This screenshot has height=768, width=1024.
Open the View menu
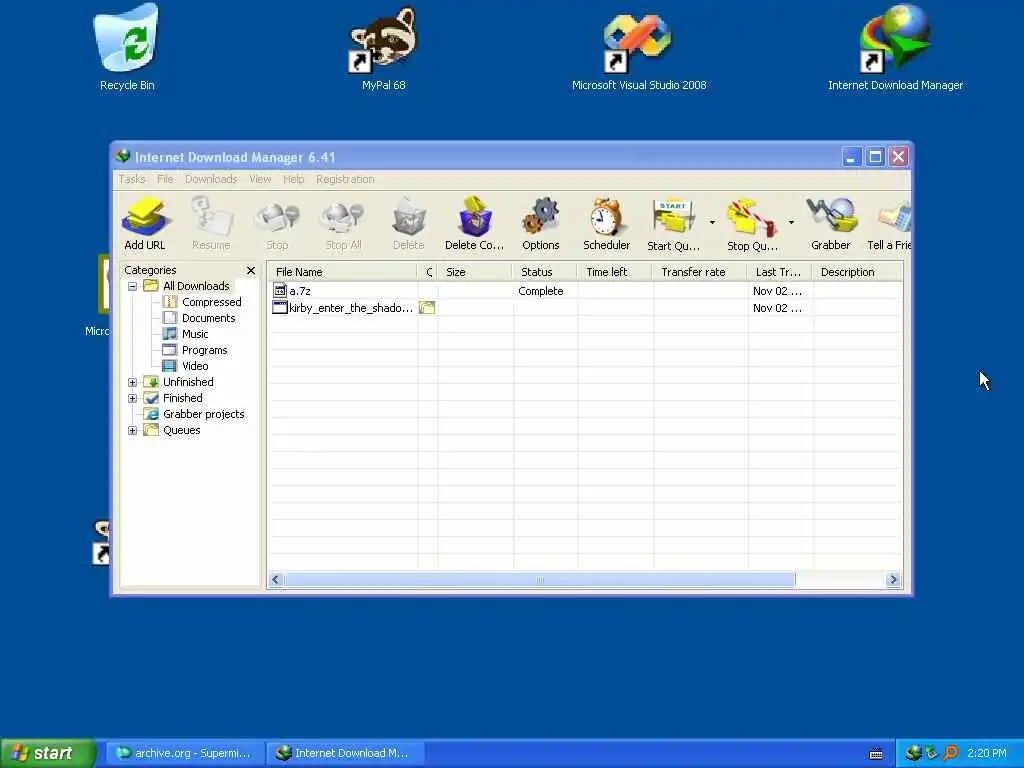click(x=260, y=179)
